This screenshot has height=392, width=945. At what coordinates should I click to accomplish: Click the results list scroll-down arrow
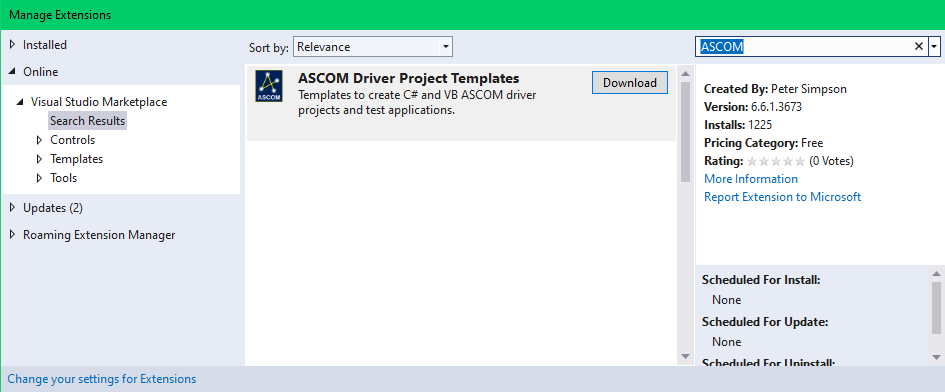tap(685, 356)
